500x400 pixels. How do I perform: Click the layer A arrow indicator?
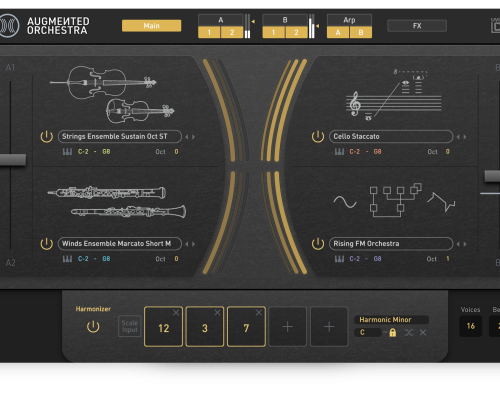[x=253, y=22]
